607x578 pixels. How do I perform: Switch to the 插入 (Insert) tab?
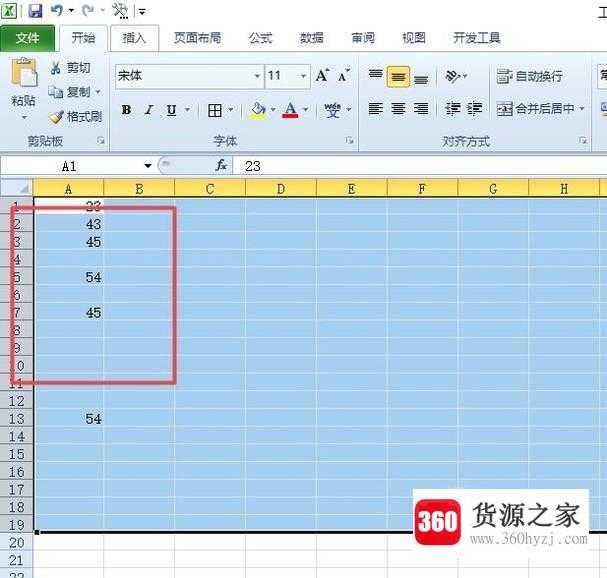point(134,38)
